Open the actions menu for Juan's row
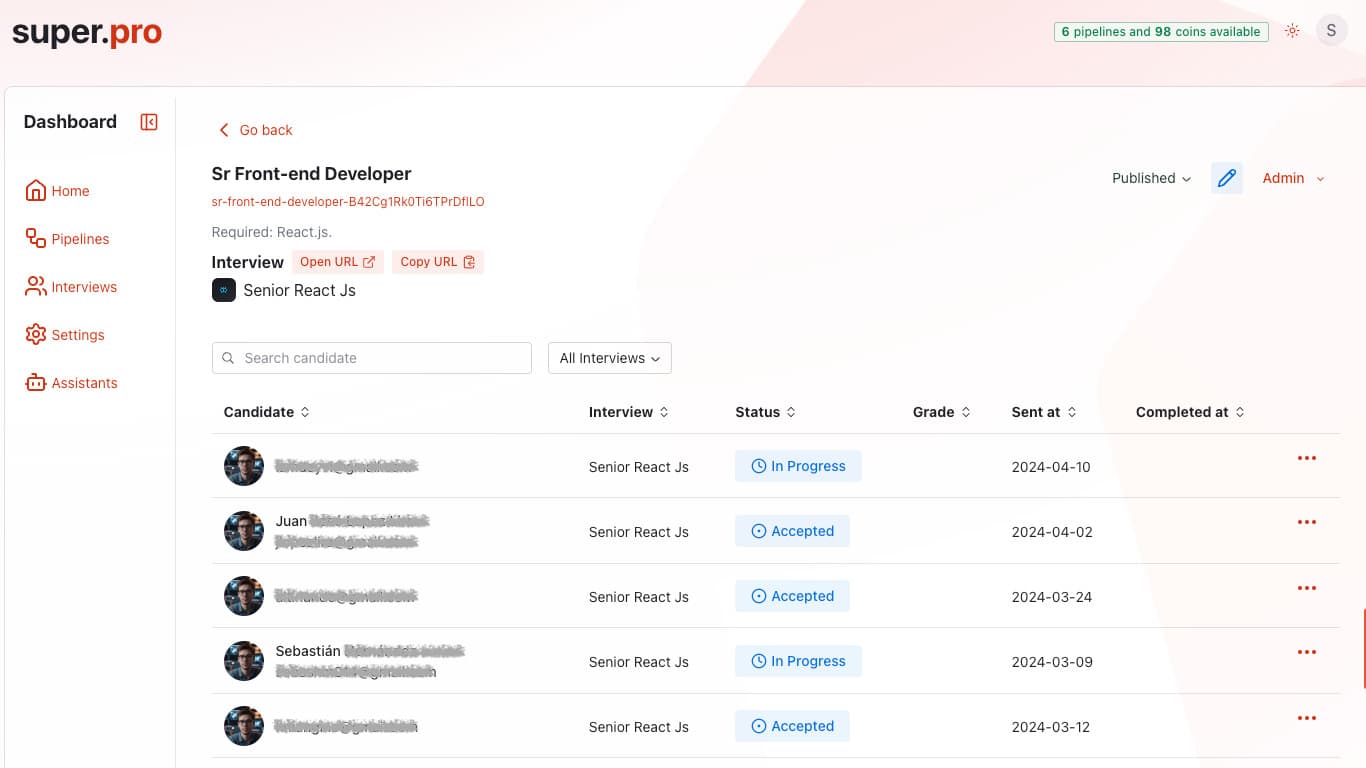The image size is (1366, 768). pos(1306,521)
